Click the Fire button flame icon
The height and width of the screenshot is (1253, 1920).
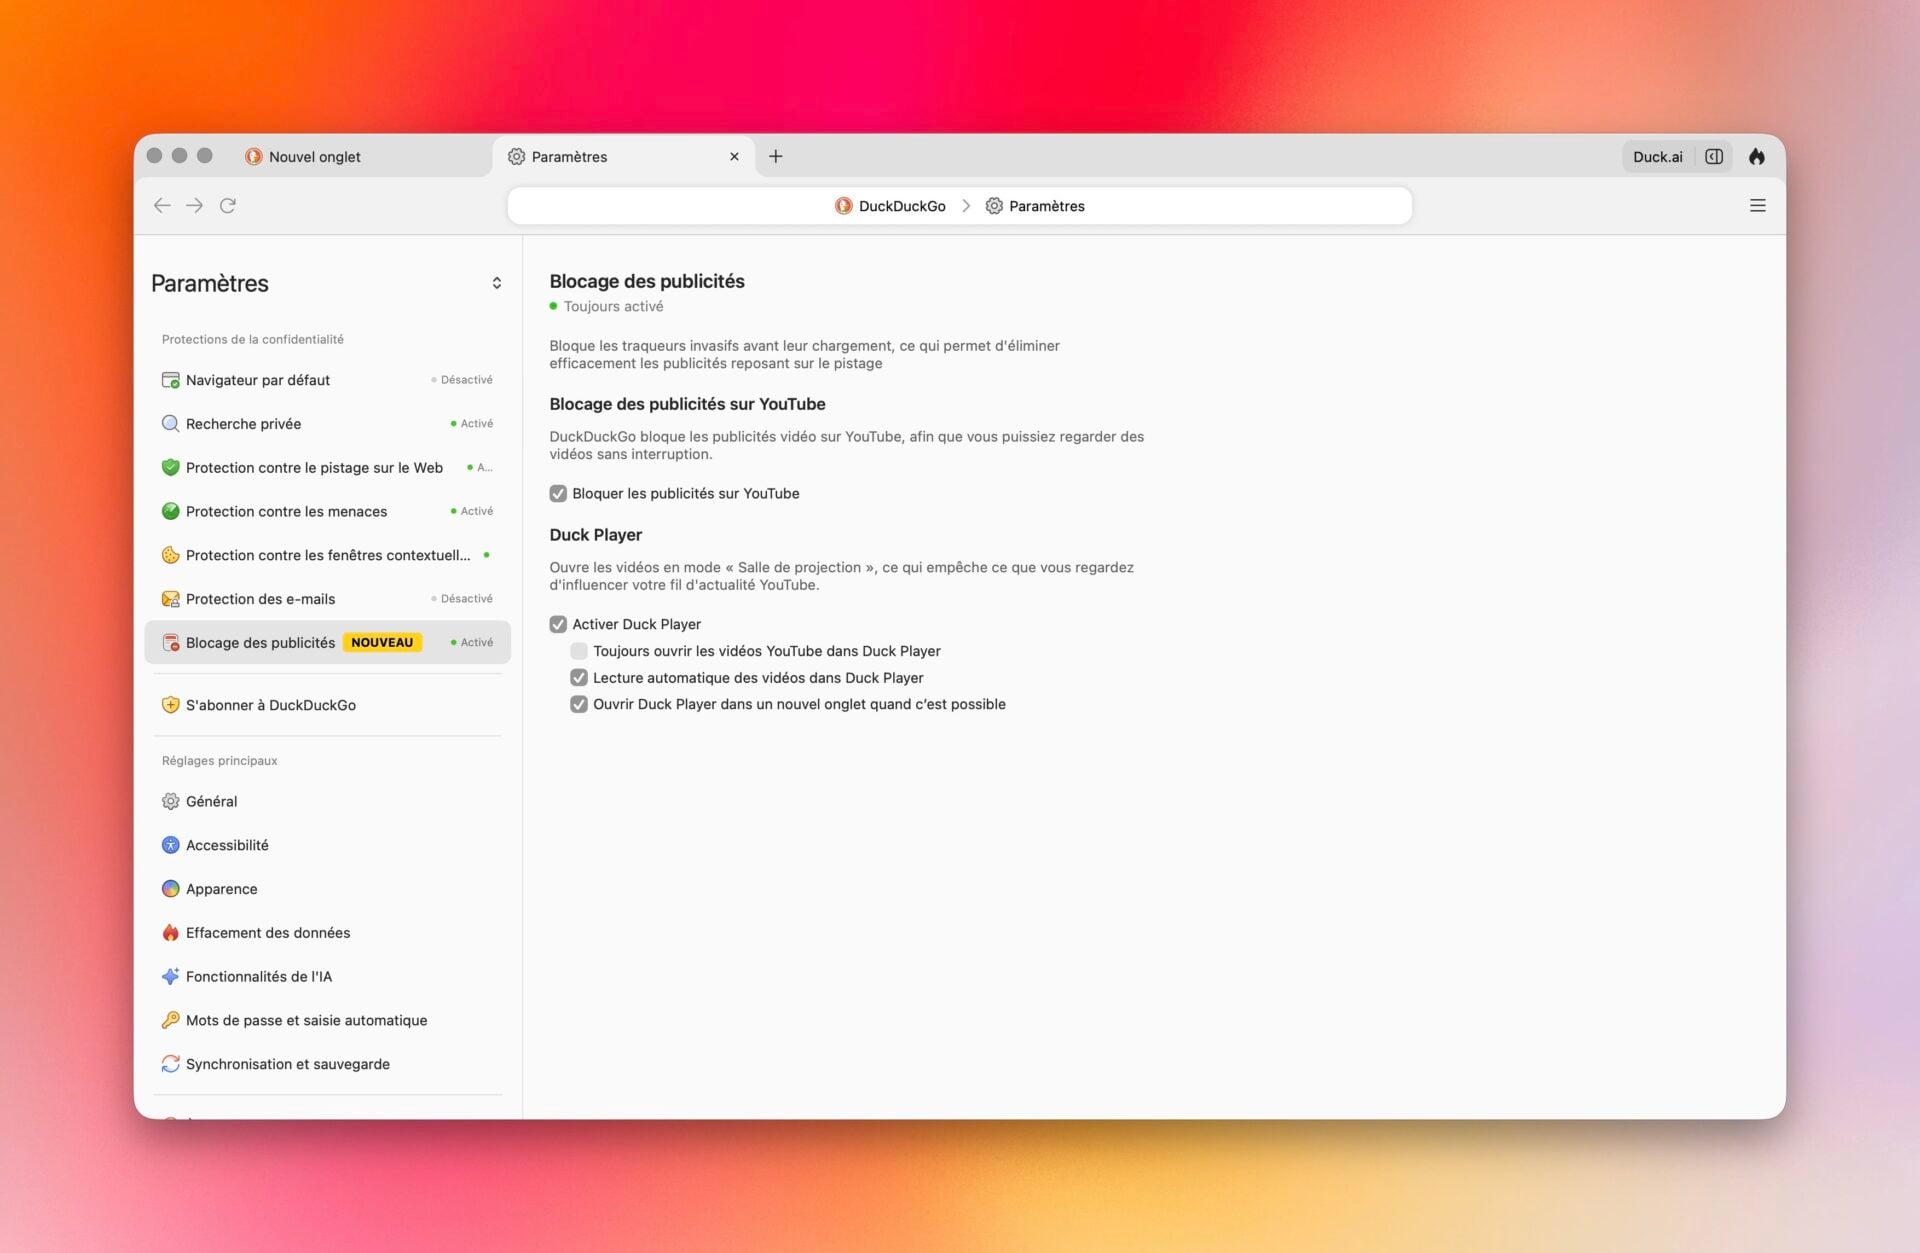(x=1756, y=157)
